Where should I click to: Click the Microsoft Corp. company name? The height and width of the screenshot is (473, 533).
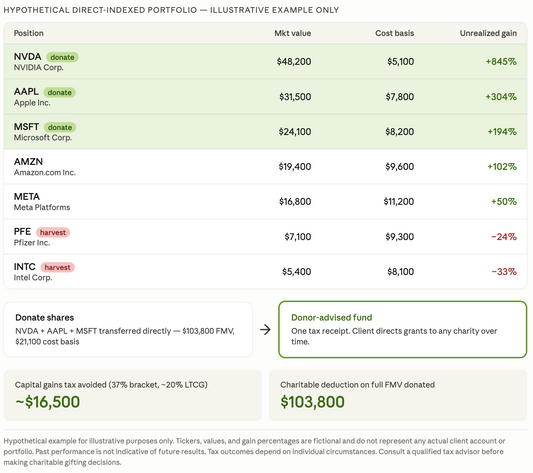point(43,138)
